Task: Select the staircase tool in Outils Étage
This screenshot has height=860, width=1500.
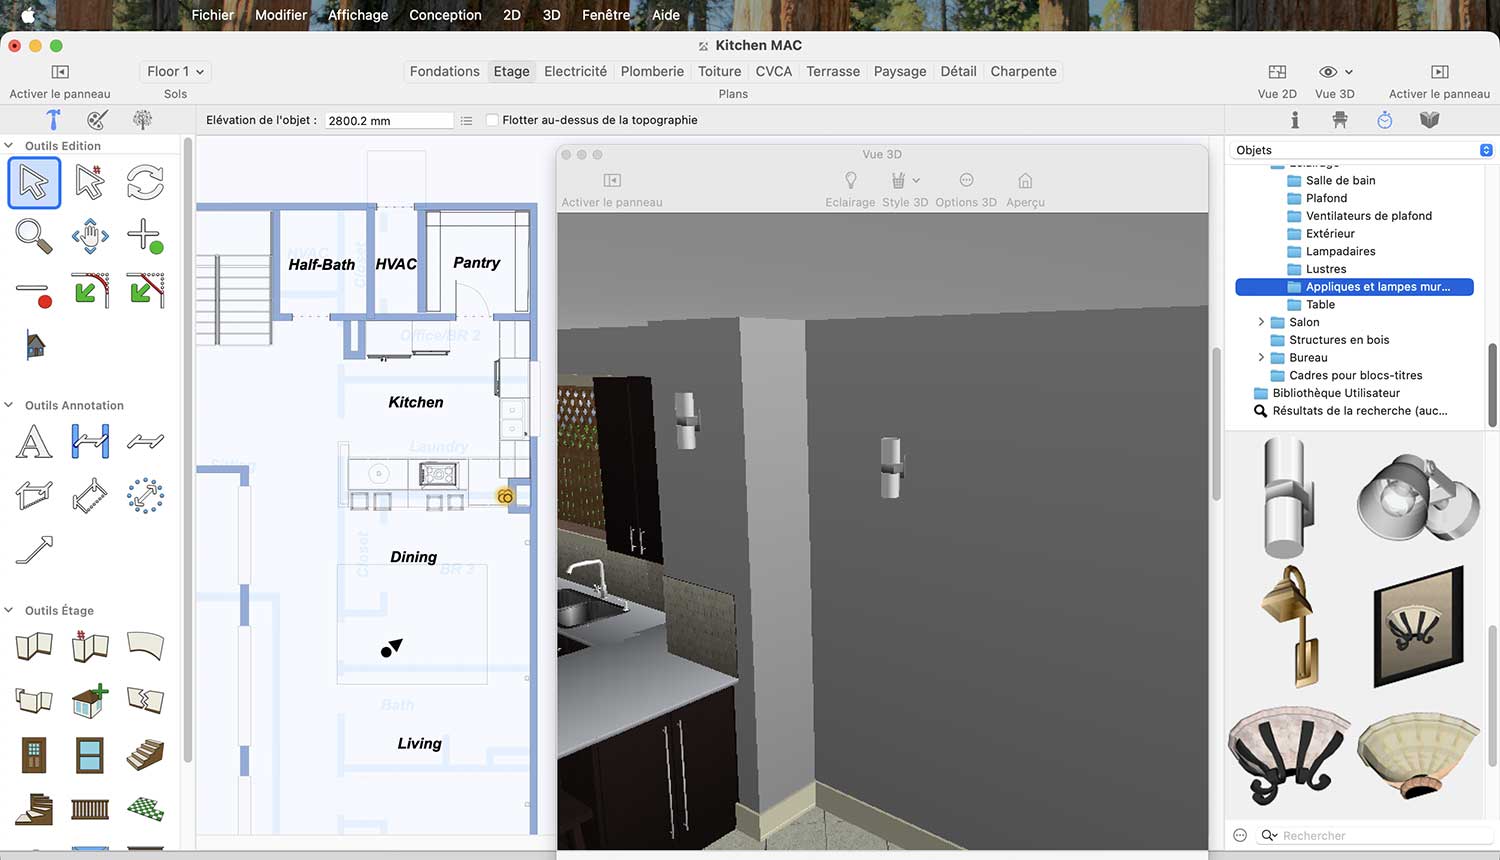Action: [x=145, y=753]
